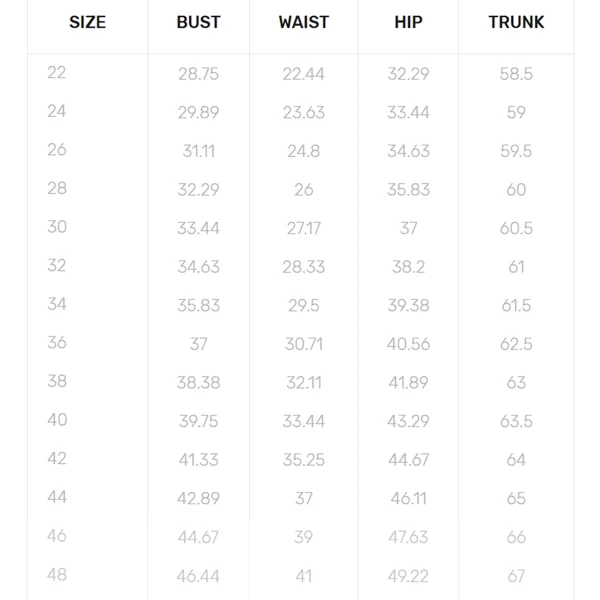Viewport: 600px width, 600px height.
Task: Click the SIZE column header
Action: pos(87,22)
